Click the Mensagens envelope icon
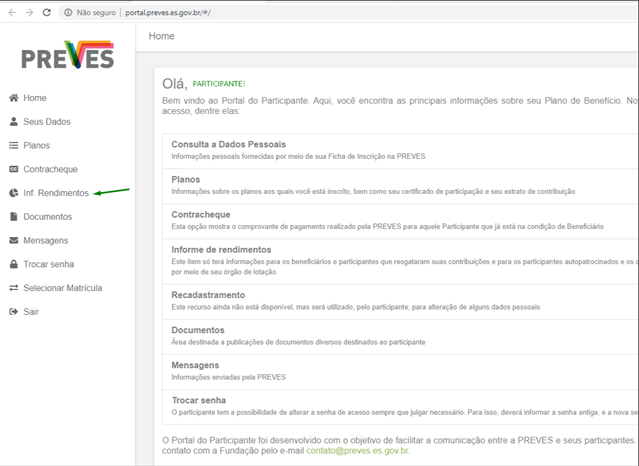This screenshot has height=466, width=639. (x=14, y=241)
